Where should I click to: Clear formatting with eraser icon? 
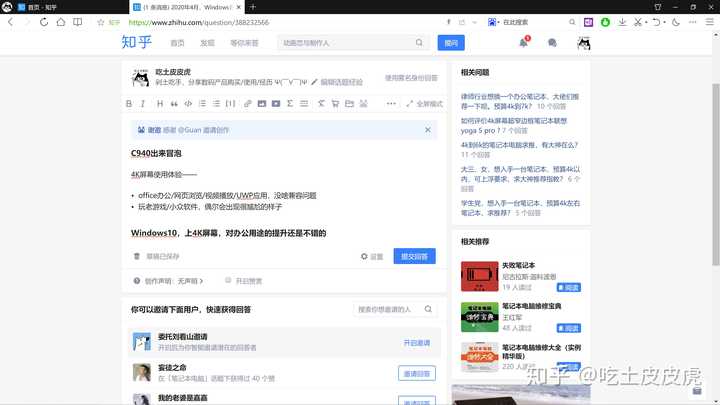click(x=321, y=104)
